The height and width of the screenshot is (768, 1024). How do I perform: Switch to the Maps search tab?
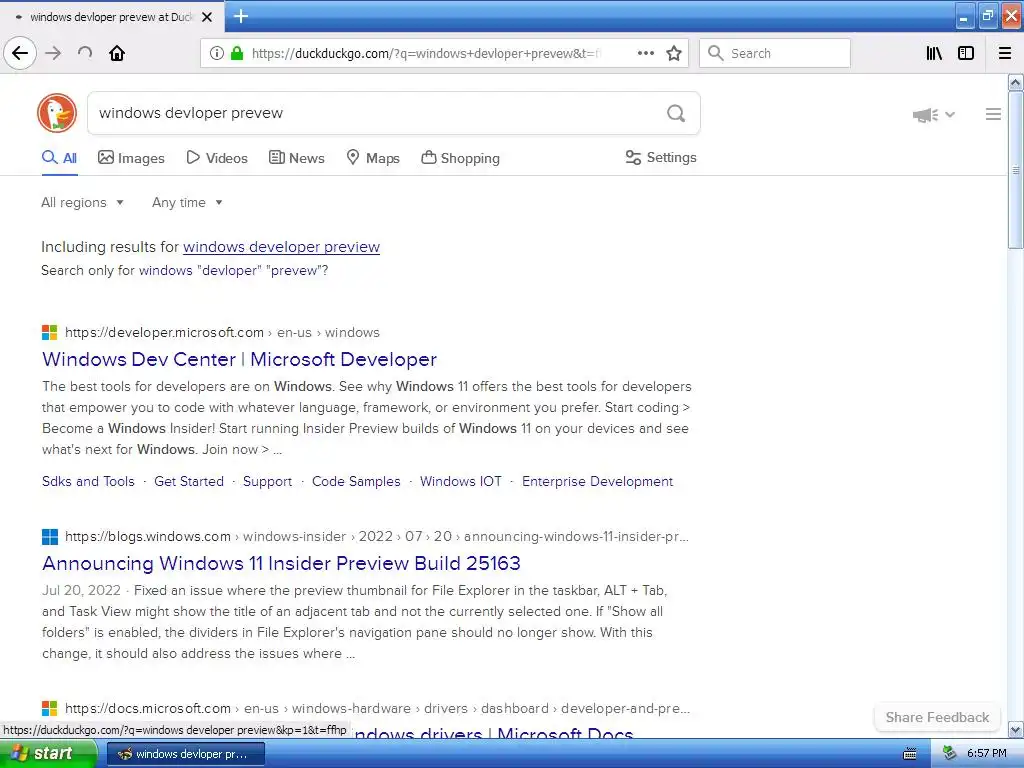pyautogui.click(x=373, y=158)
